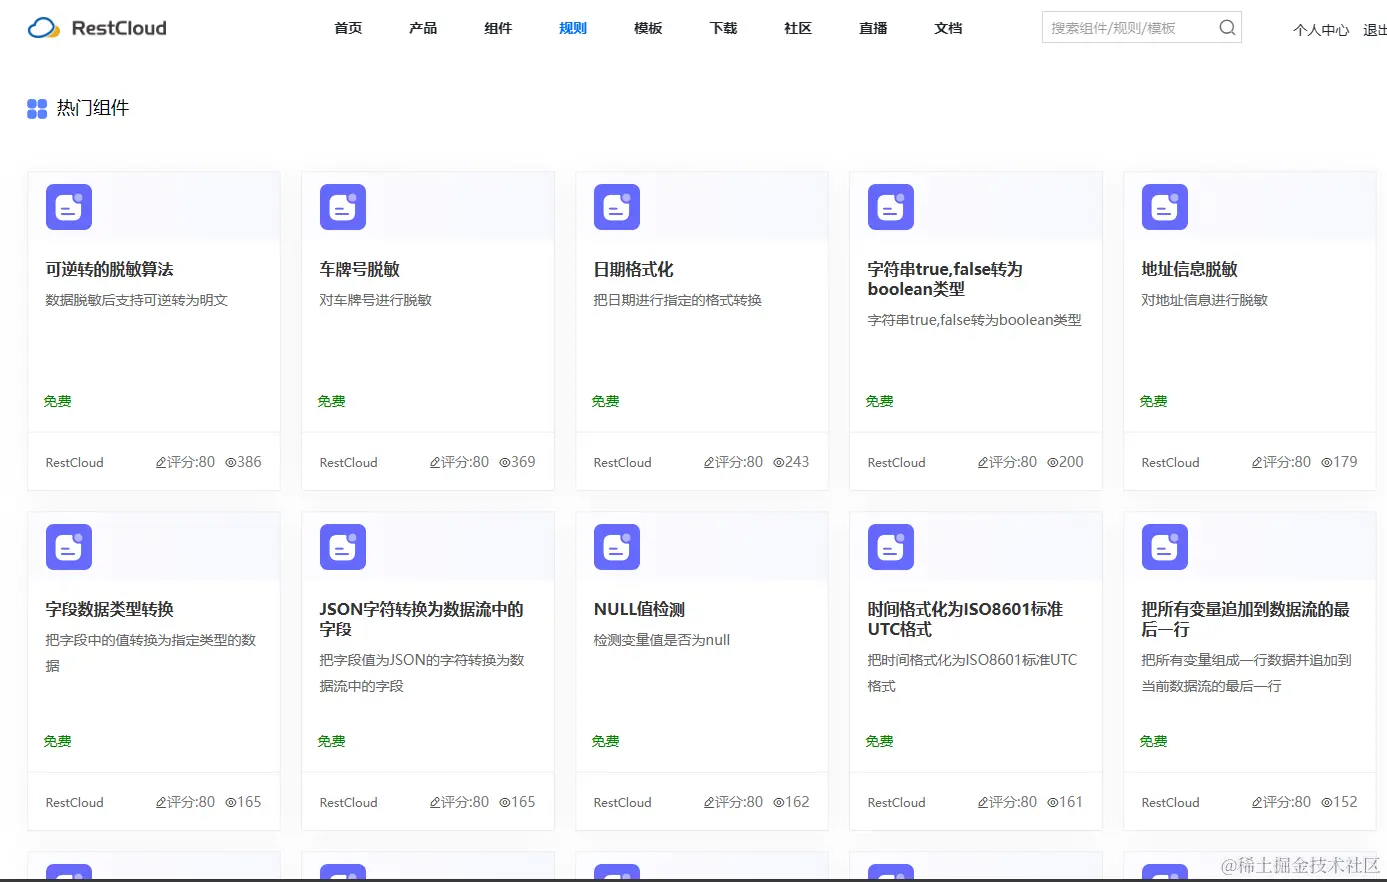Click the JSON字符转换为数据流中的字段 card icon
The width and height of the screenshot is (1387, 882).
coord(343,547)
